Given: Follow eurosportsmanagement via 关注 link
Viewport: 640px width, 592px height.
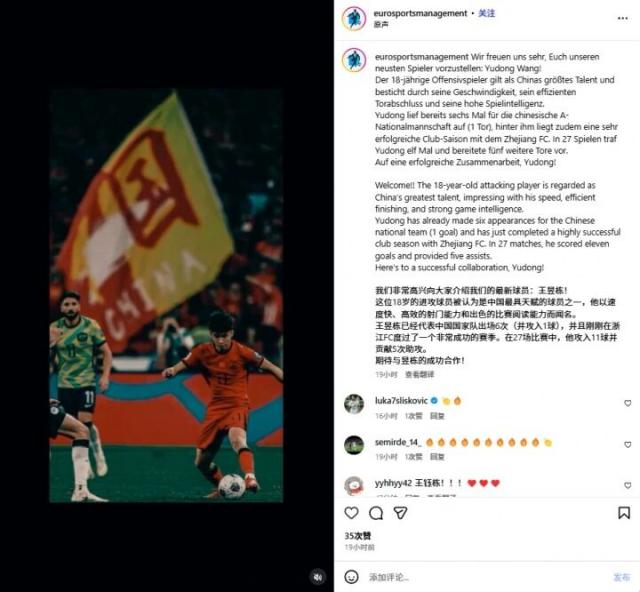Looking at the screenshot, I should 487,13.
